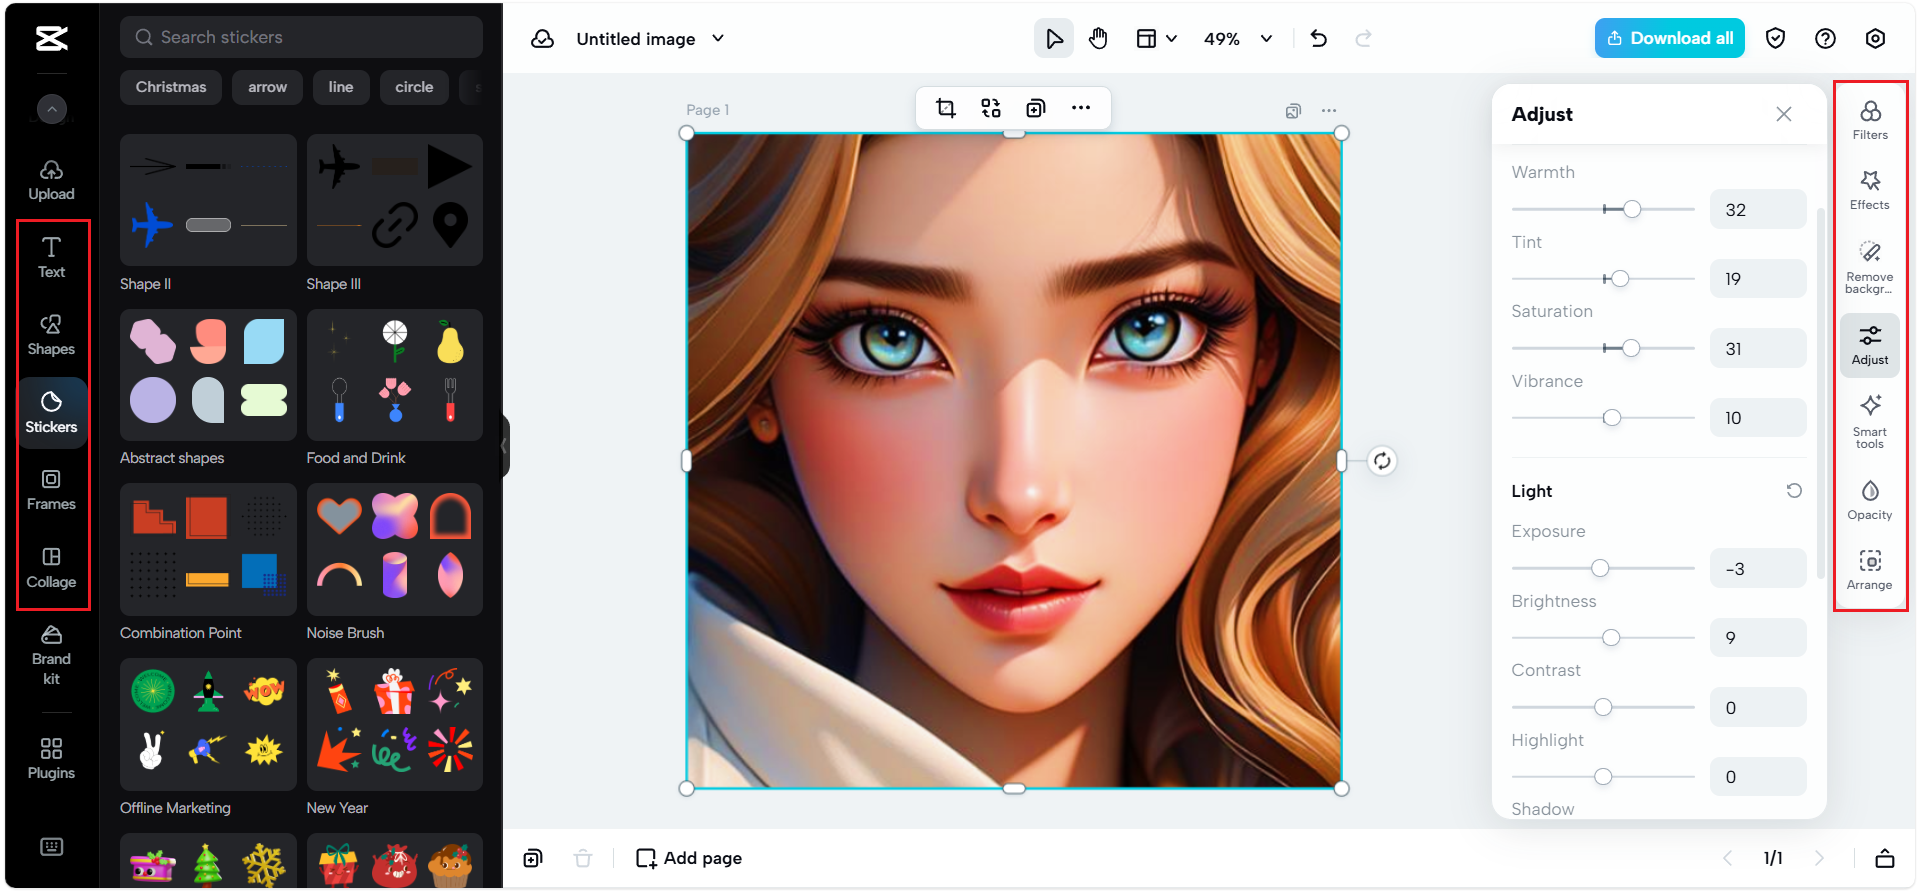Close the Adjust panel

tap(1784, 114)
